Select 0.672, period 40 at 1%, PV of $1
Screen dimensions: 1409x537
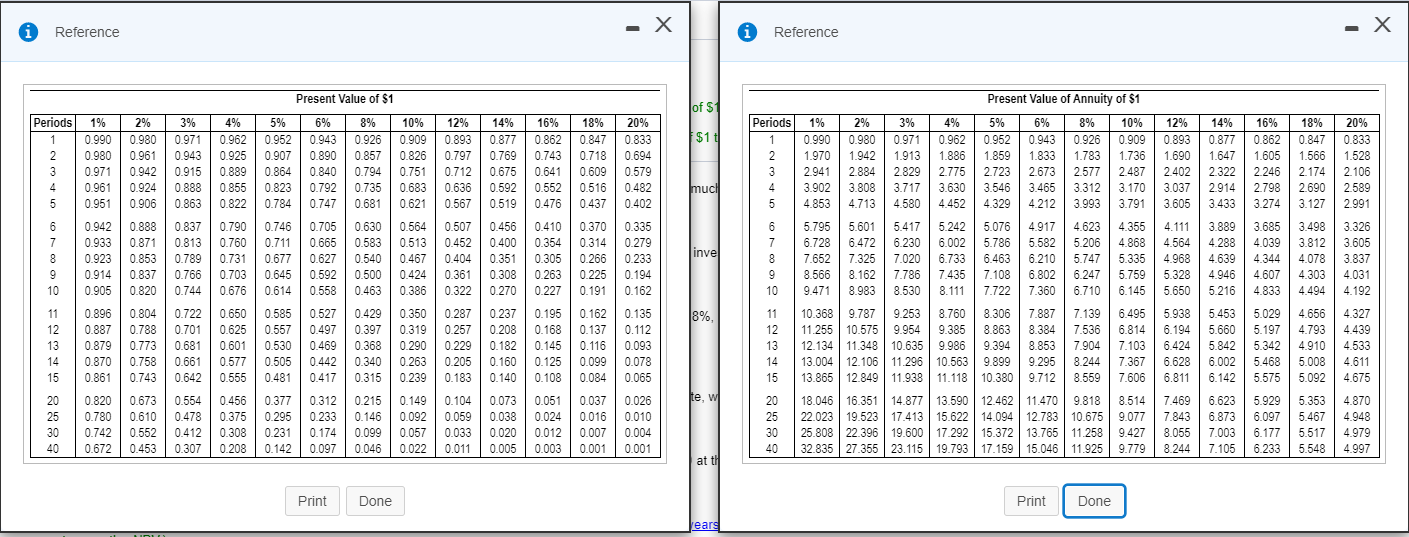(x=98, y=450)
